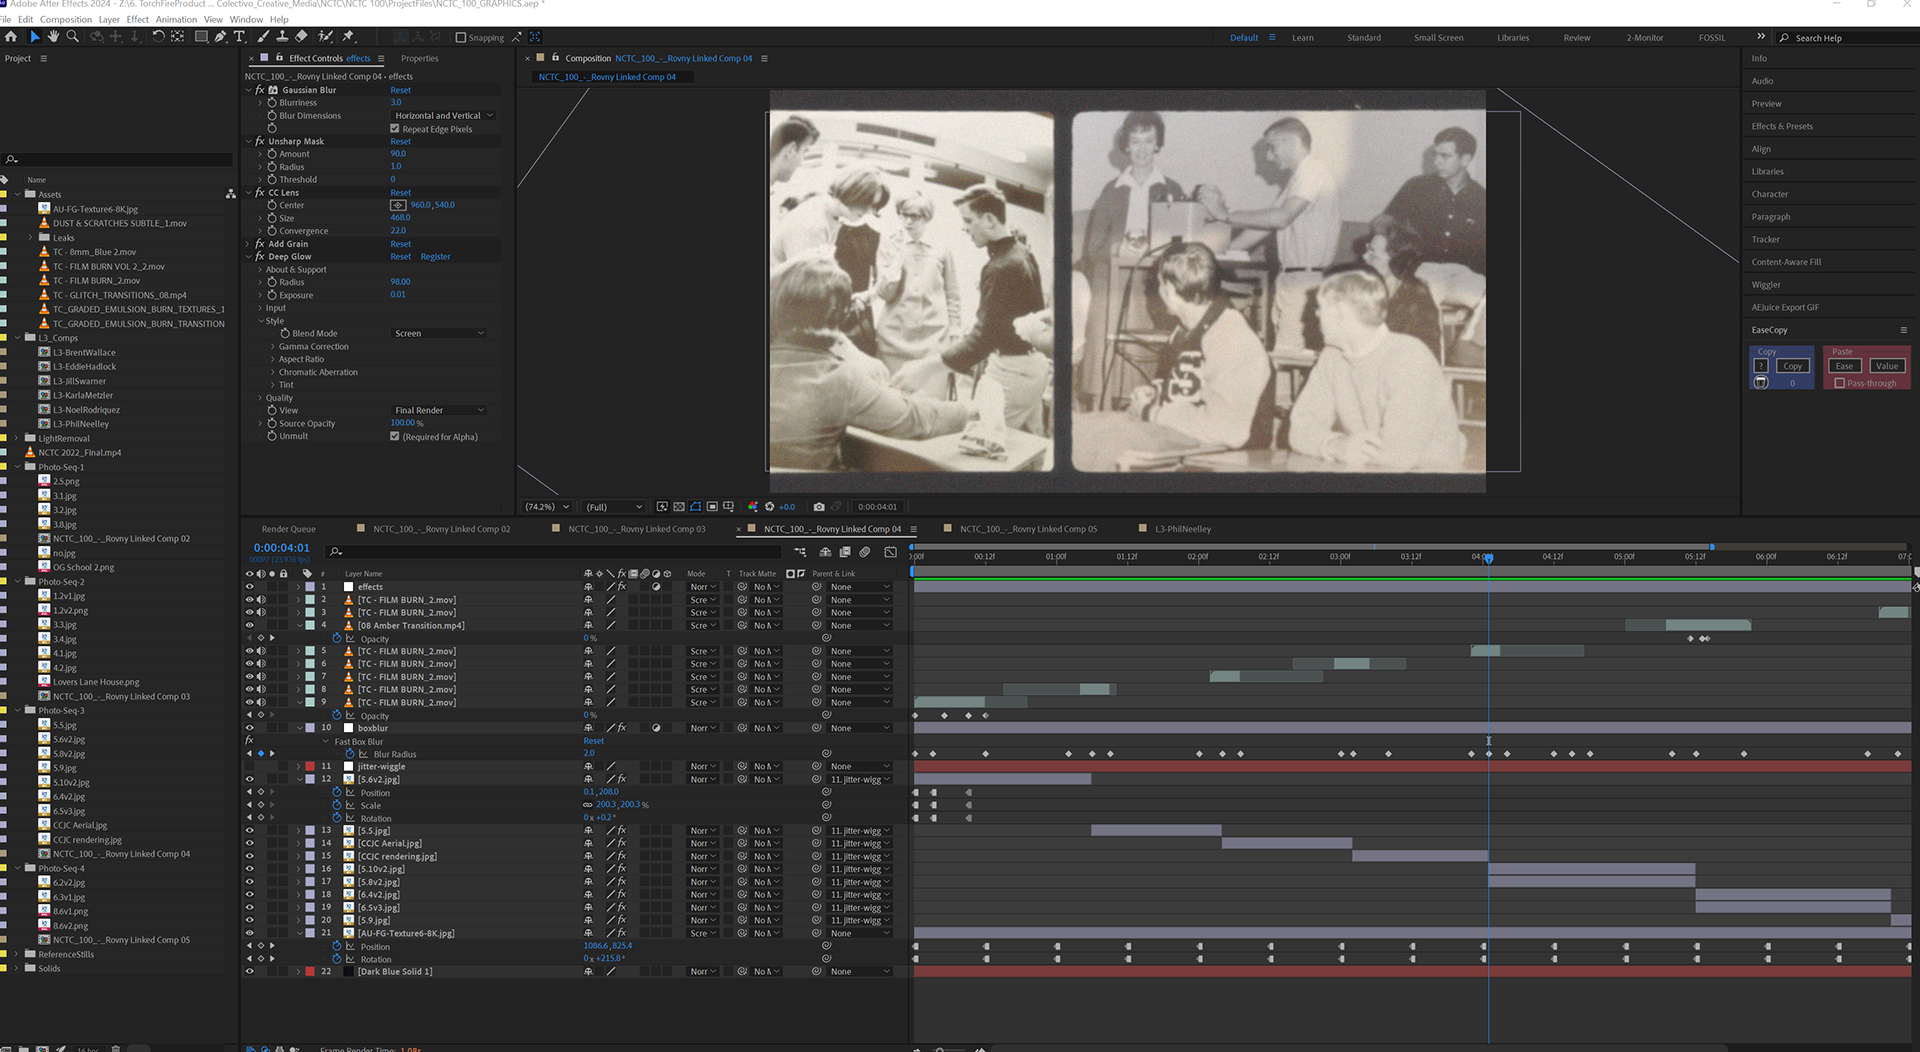Click the EaseCopy Value paste button

(x=1886, y=366)
